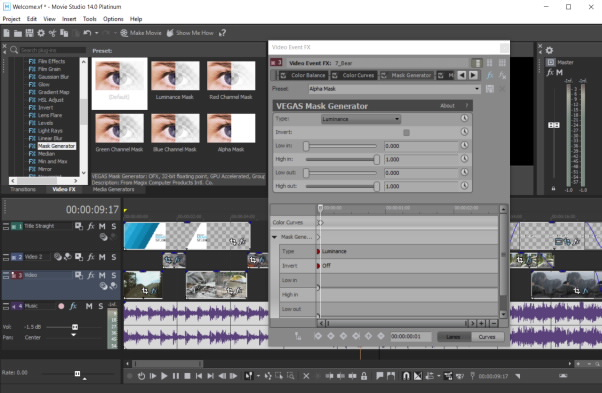The image size is (602, 393).
Task: Toggle loop playback button
Action: point(141,376)
